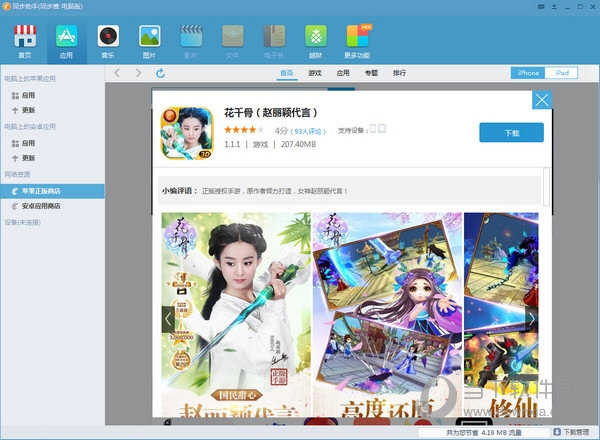View the 修仙 gameplay screenshot

pyautogui.click(x=501, y=315)
